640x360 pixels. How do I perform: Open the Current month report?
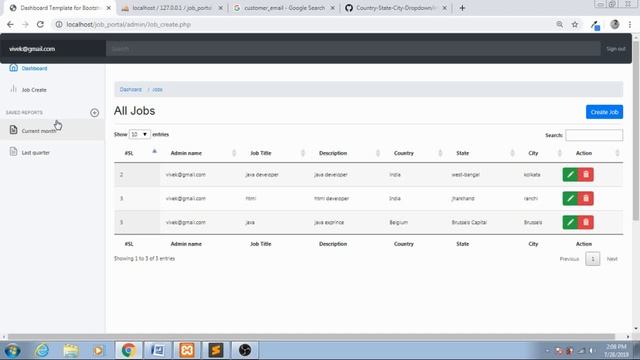(39, 131)
